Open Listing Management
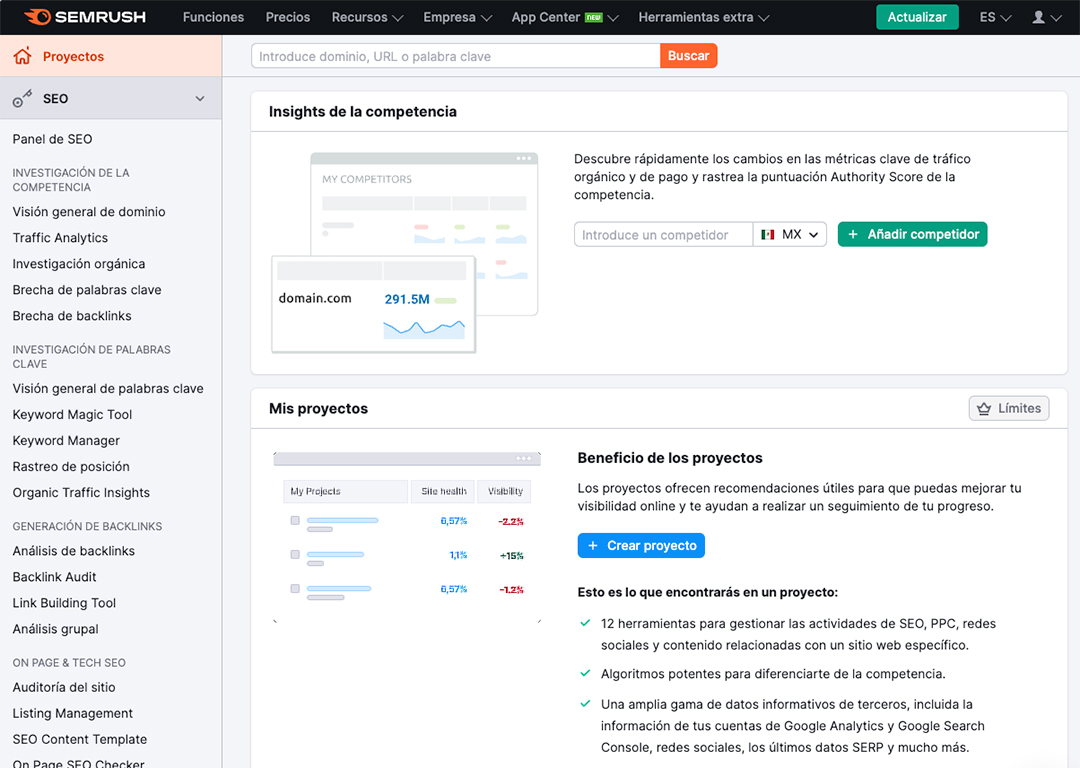The width and height of the screenshot is (1080, 768). [72, 714]
